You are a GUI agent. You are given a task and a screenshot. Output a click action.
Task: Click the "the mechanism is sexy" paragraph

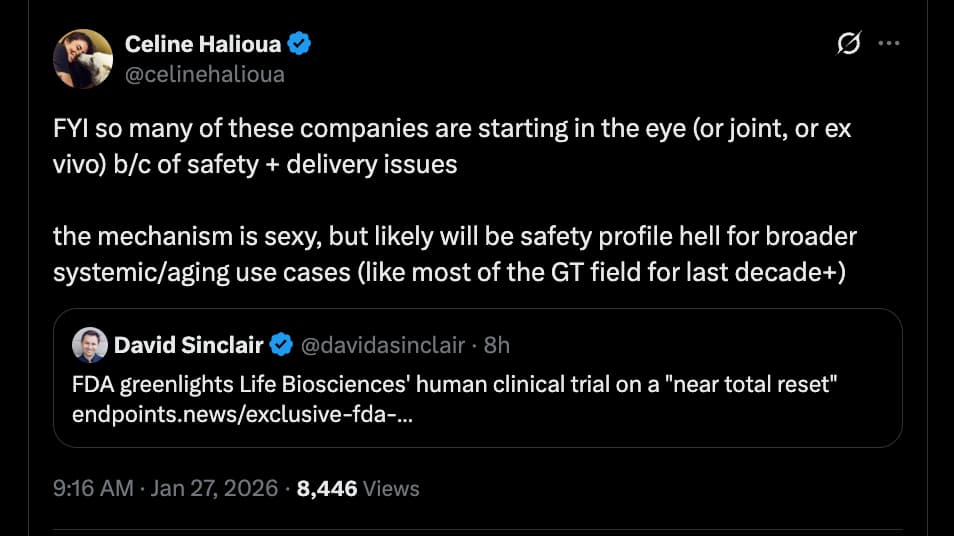[455, 239]
